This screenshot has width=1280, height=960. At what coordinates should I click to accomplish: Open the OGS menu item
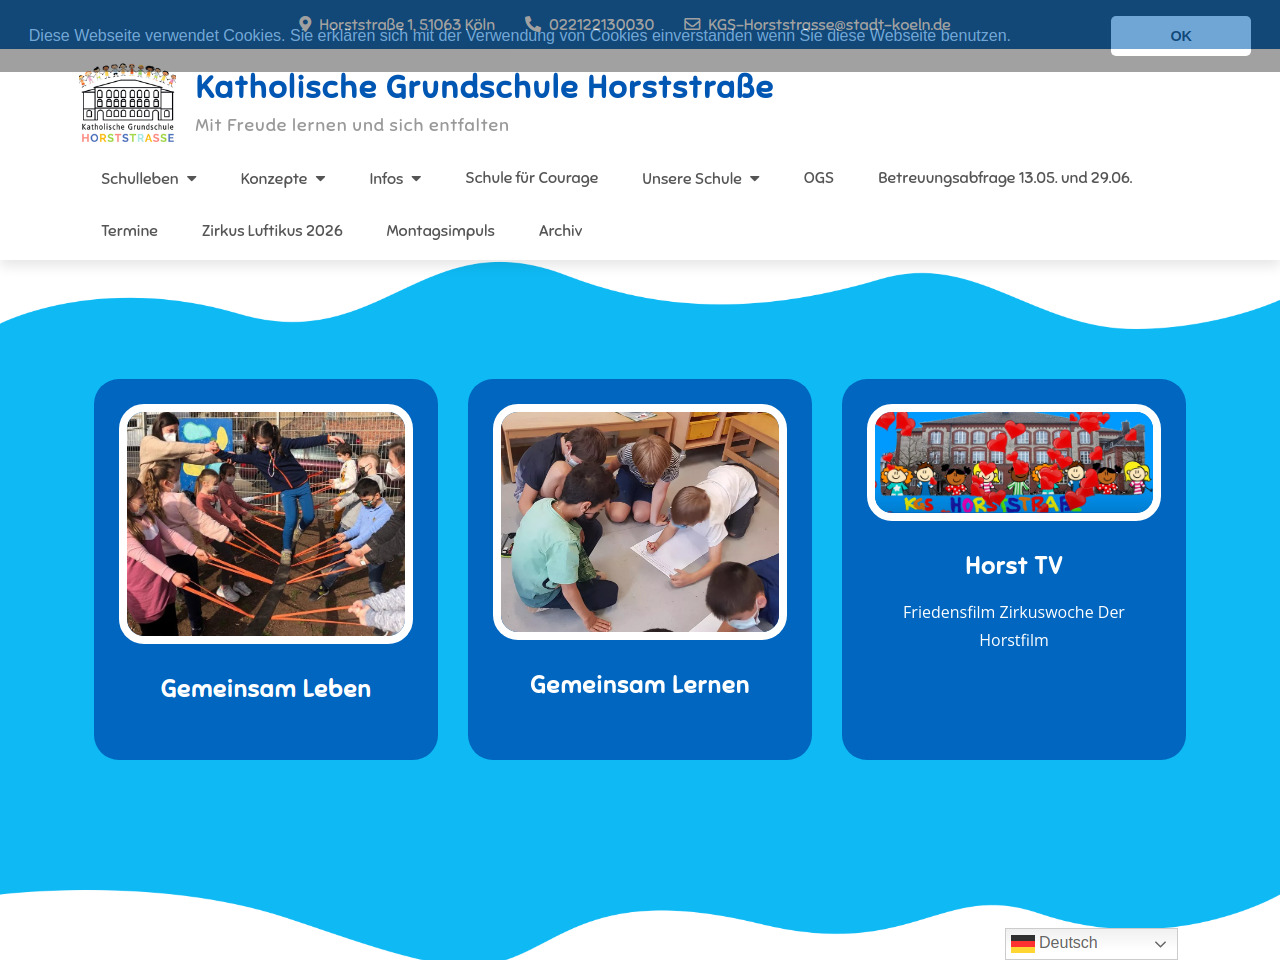coord(818,178)
